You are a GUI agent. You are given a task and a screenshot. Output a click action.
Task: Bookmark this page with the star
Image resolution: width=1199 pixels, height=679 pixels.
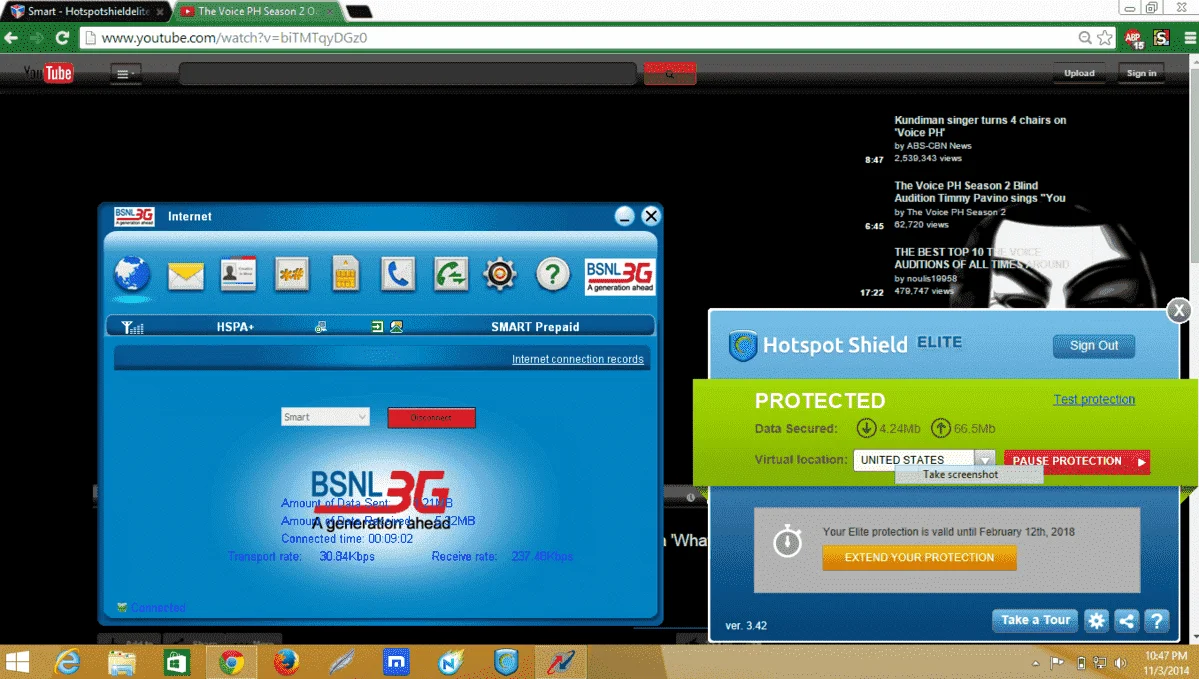click(1105, 37)
